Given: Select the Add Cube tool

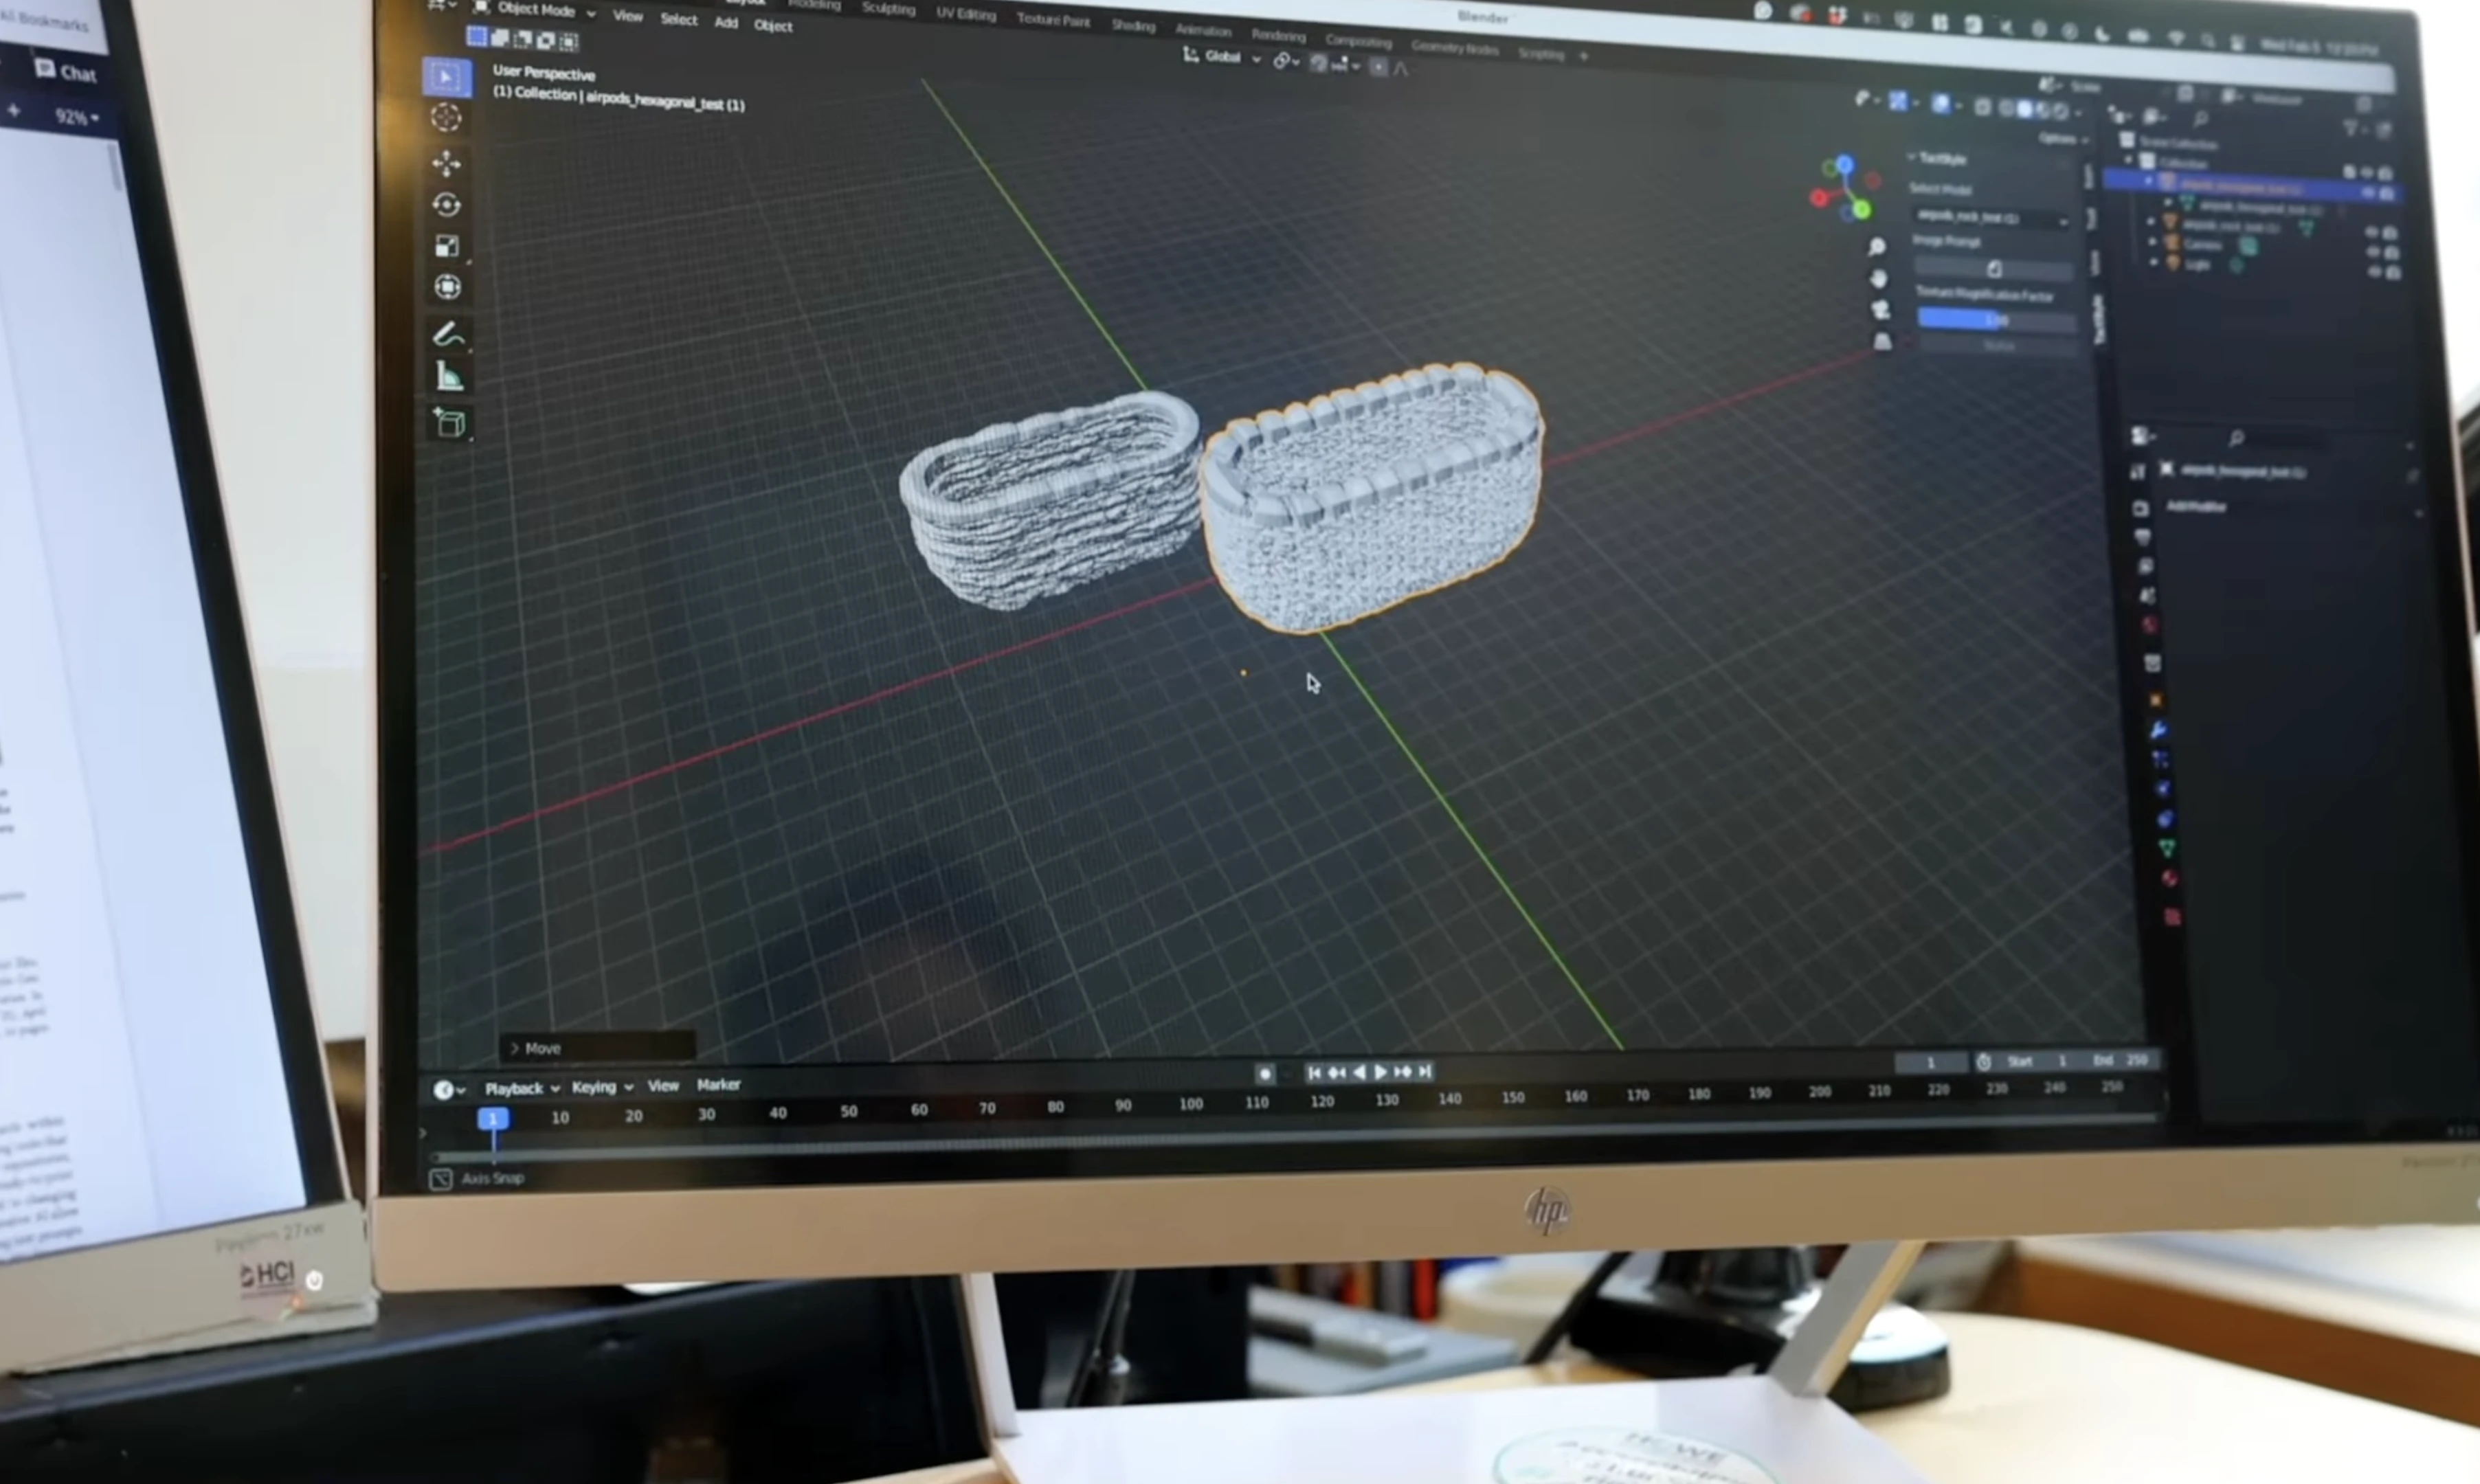Looking at the screenshot, I should tap(451, 423).
